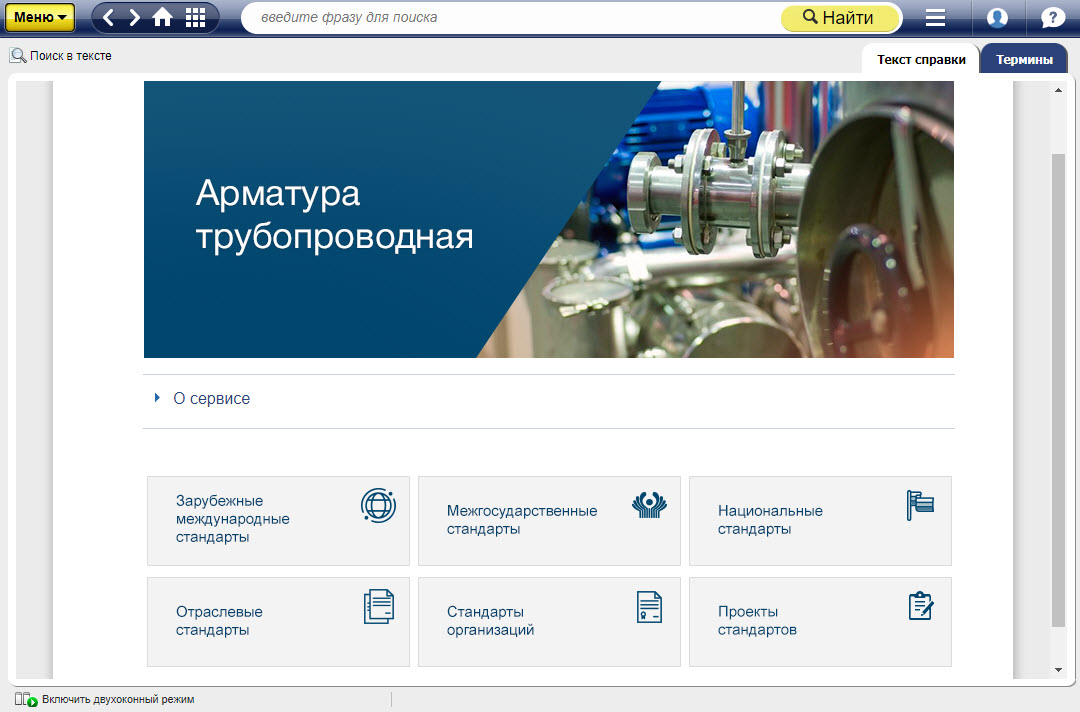Click the Поиск в тексте magnifier icon
The height and width of the screenshot is (712, 1080).
pos(18,56)
